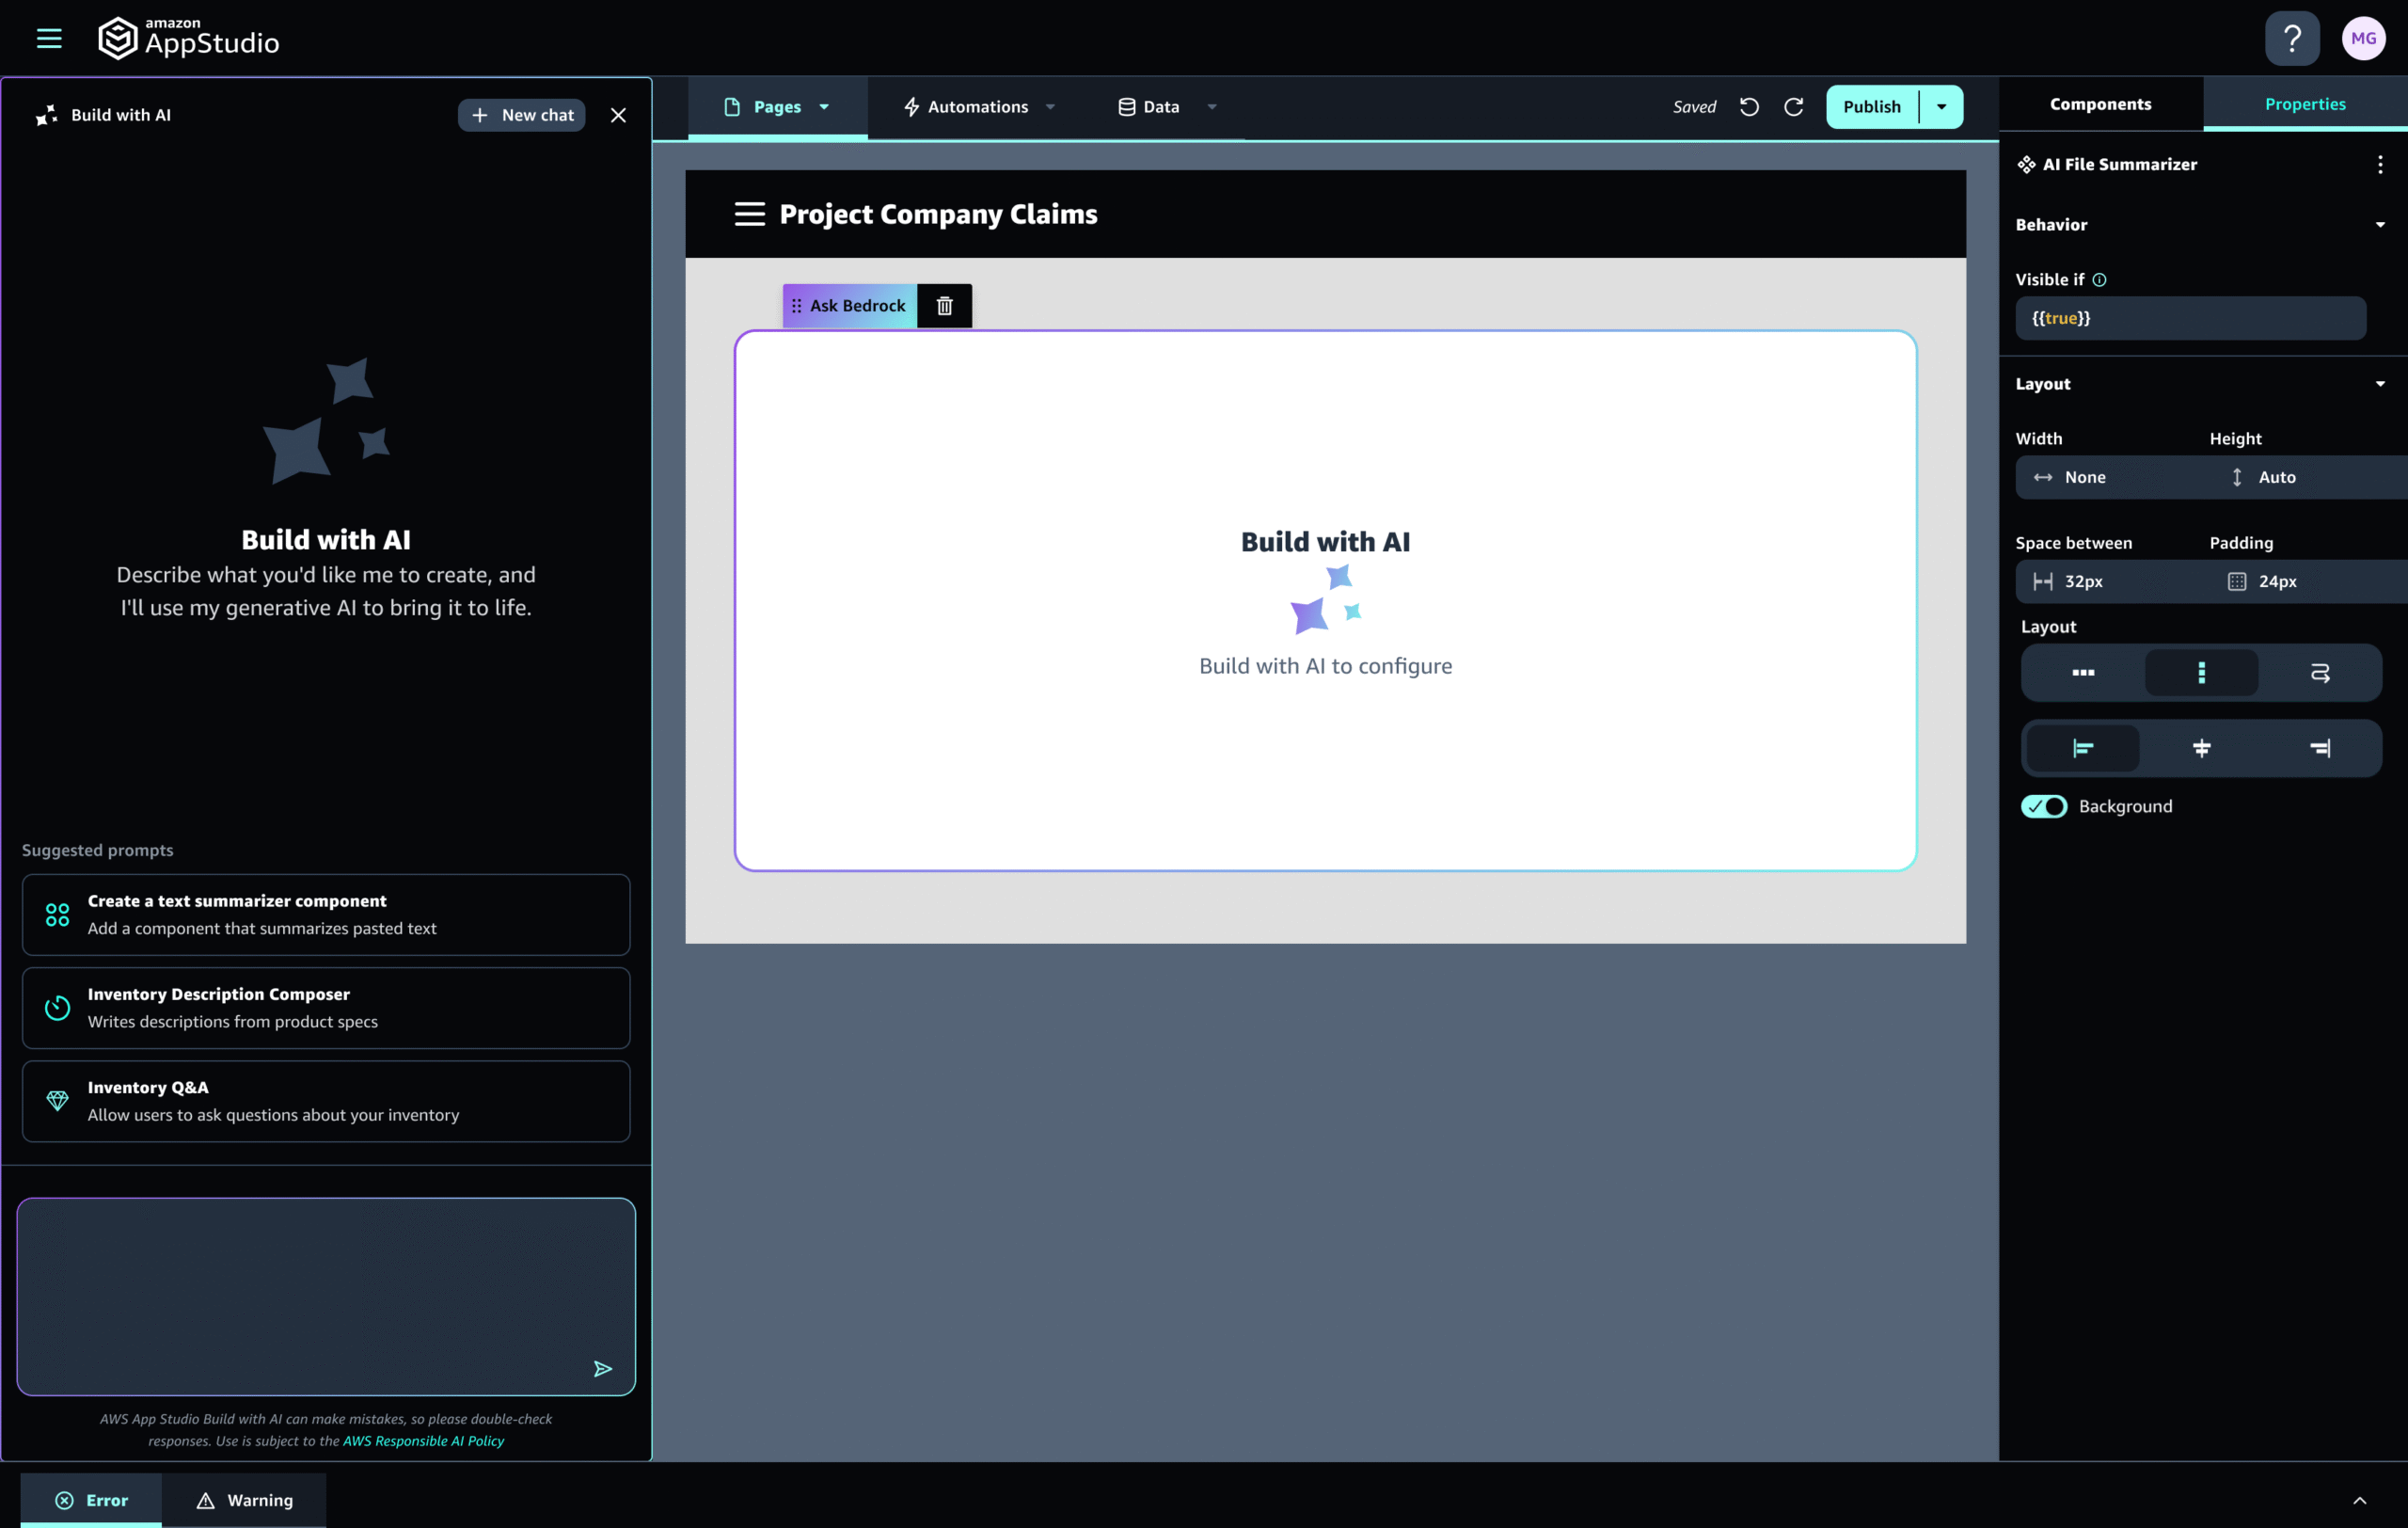Click the Visible if info icon

pos(2099,280)
